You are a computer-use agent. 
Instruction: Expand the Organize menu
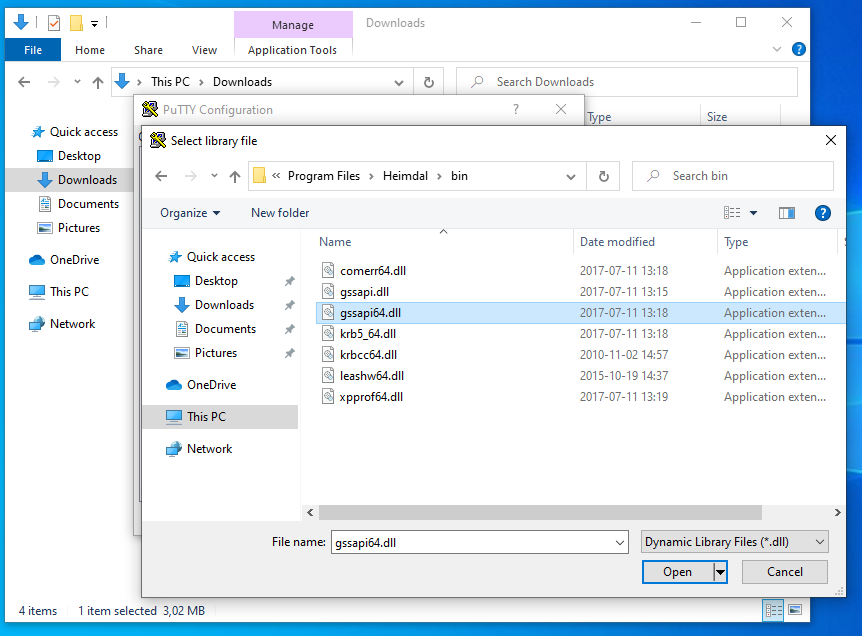[x=190, y=213]
